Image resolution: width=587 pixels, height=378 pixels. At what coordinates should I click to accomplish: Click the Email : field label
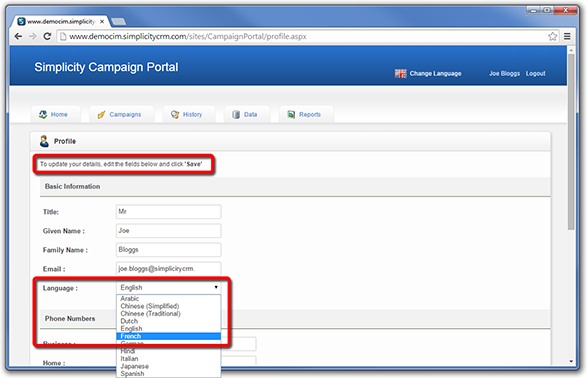point(54,269)
